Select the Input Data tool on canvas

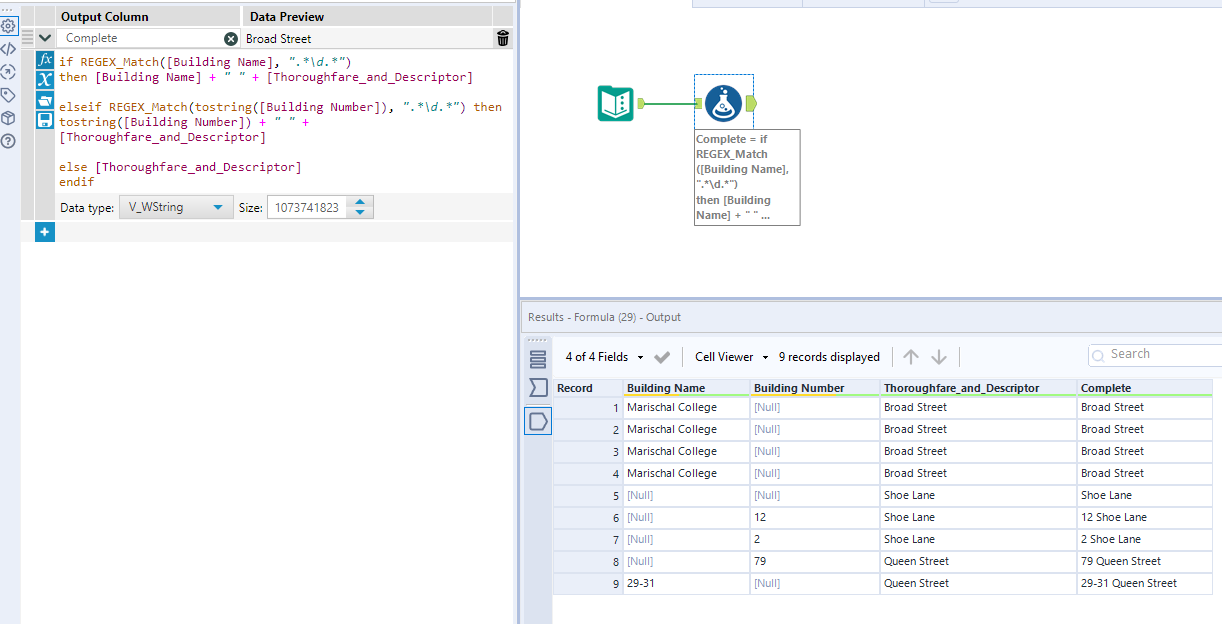pos(615,103)
